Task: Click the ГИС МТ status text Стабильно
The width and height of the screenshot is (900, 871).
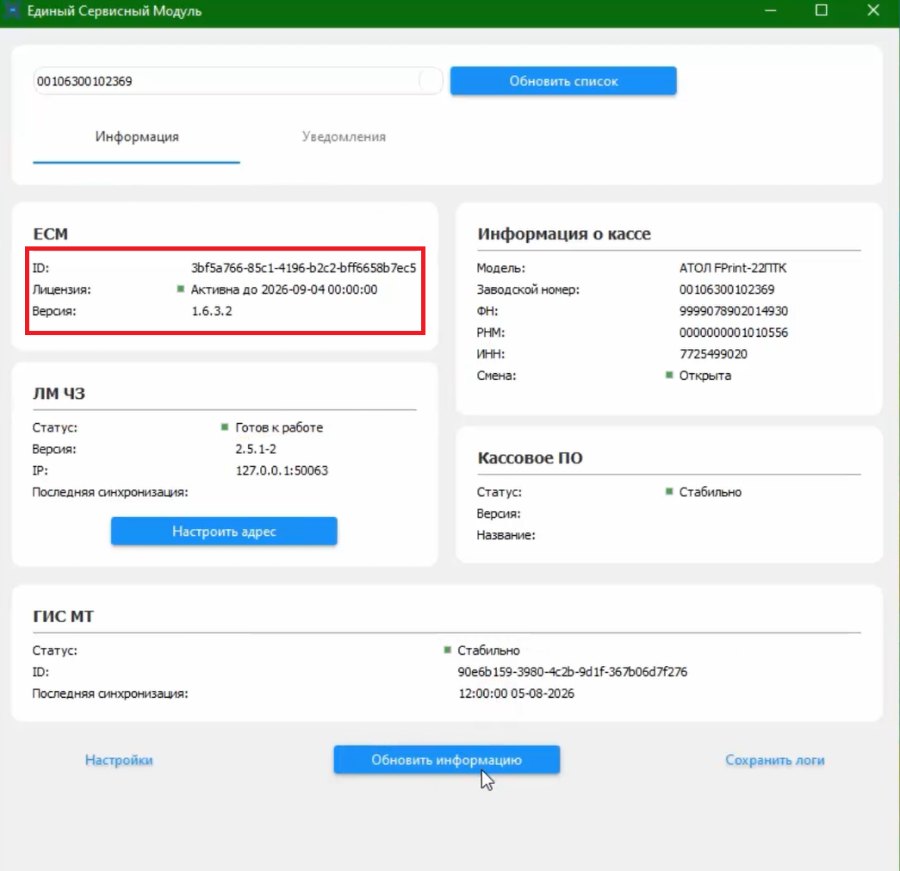Action: pyautogui.click(x=488, y=651)
